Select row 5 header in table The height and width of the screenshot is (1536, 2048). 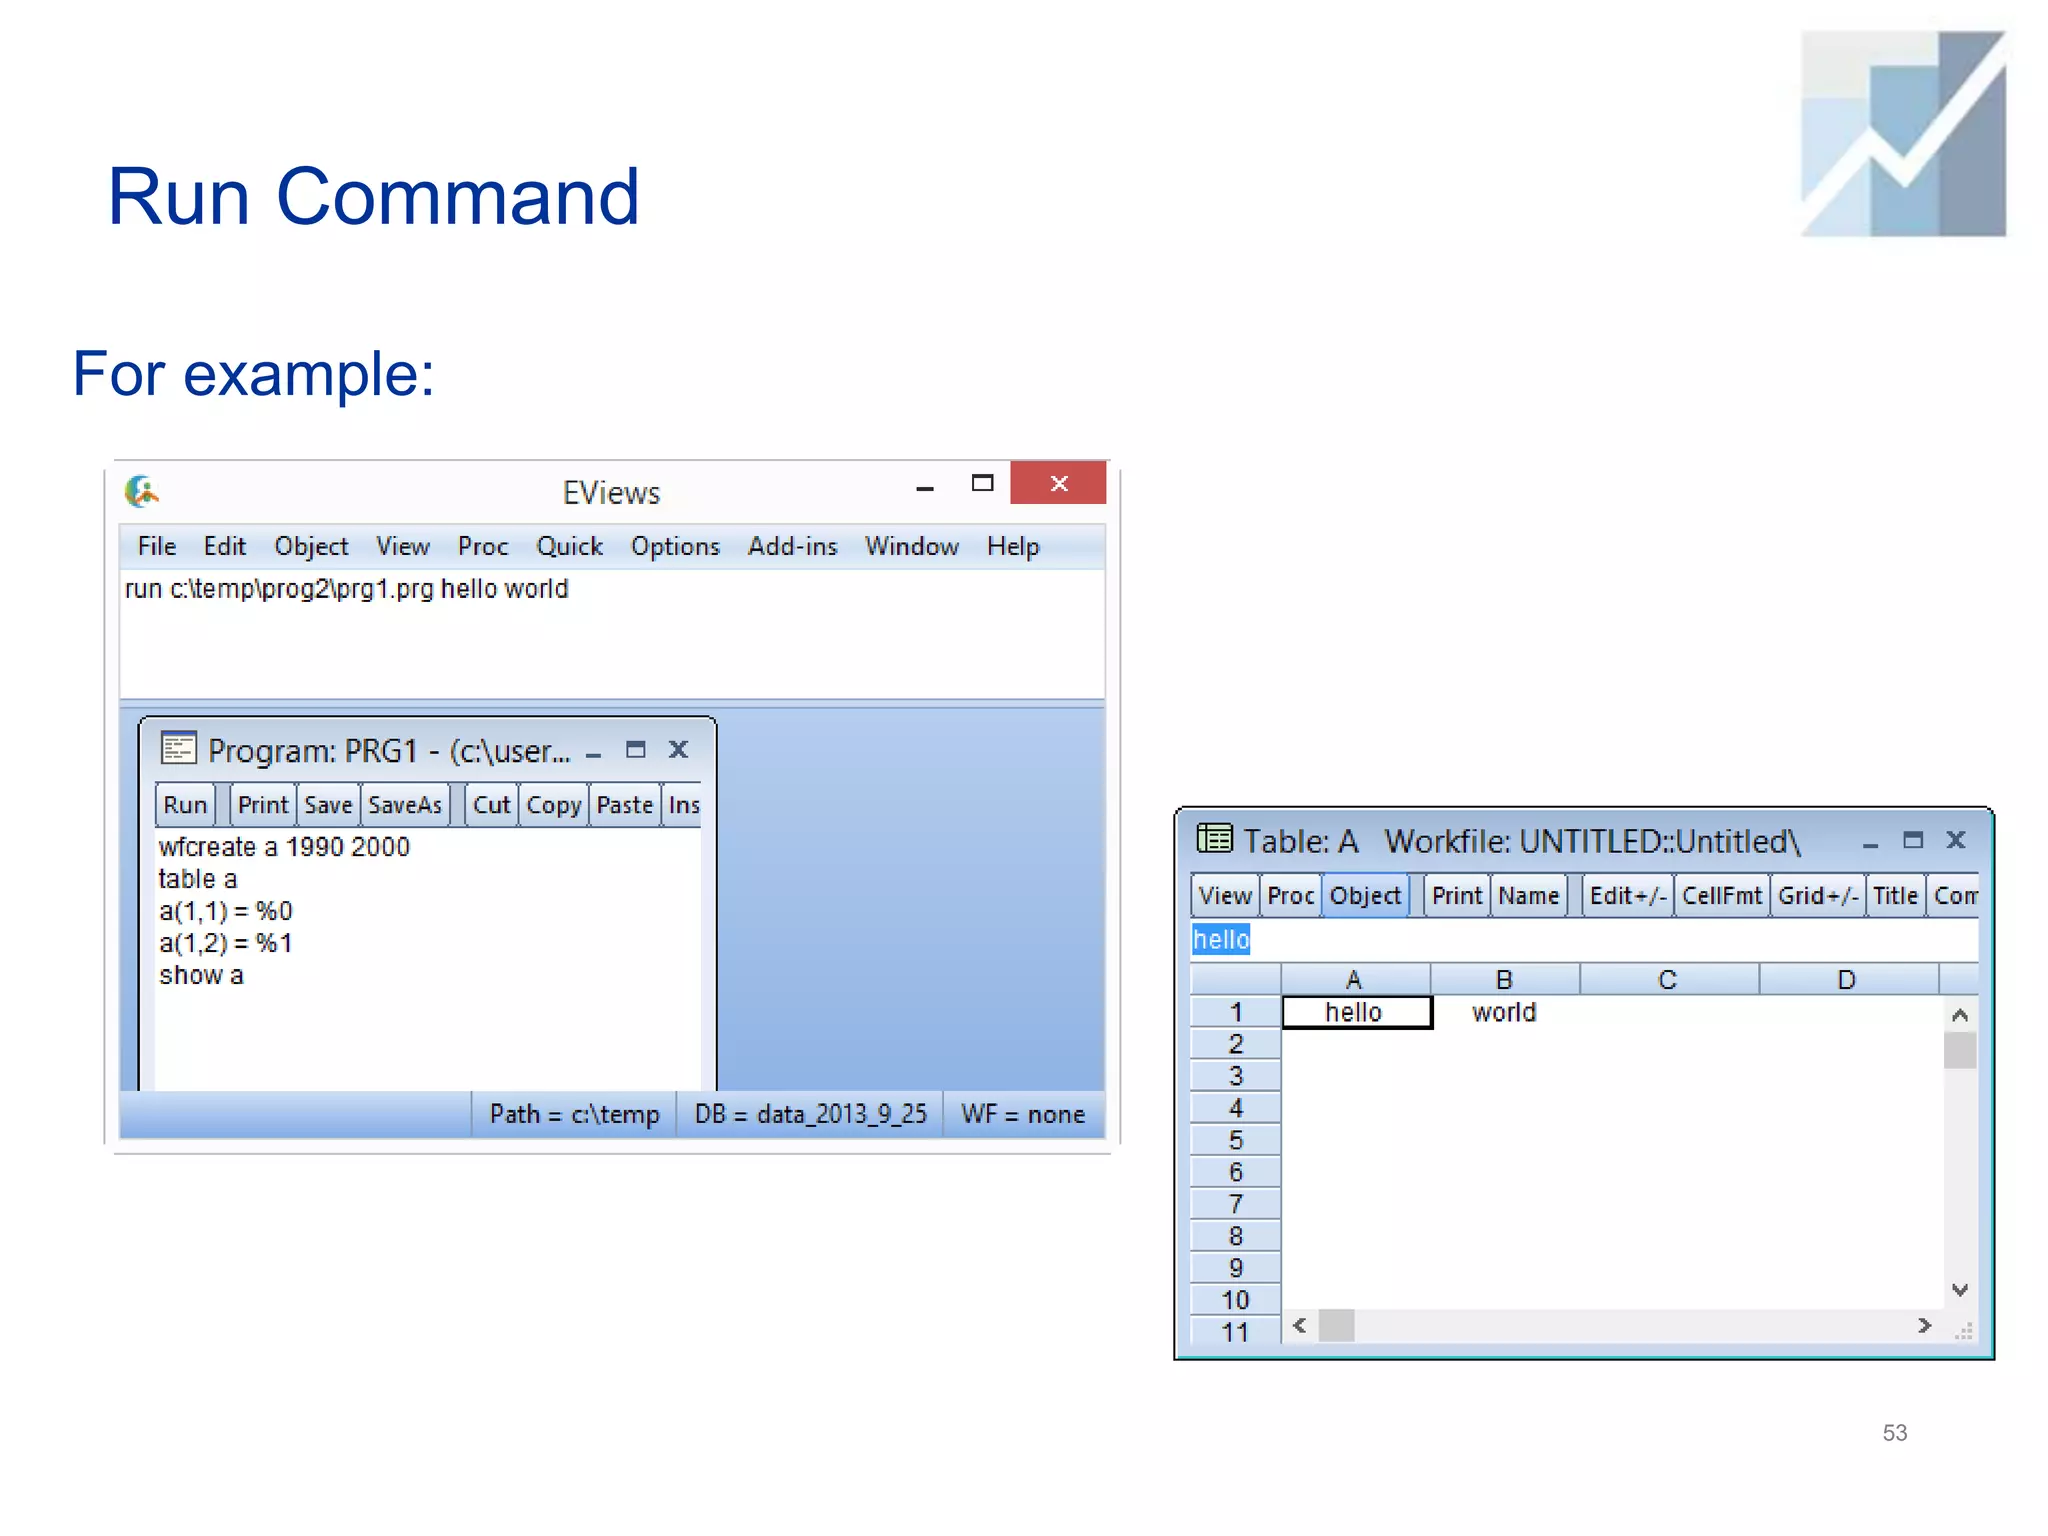pos(1236,1140)
